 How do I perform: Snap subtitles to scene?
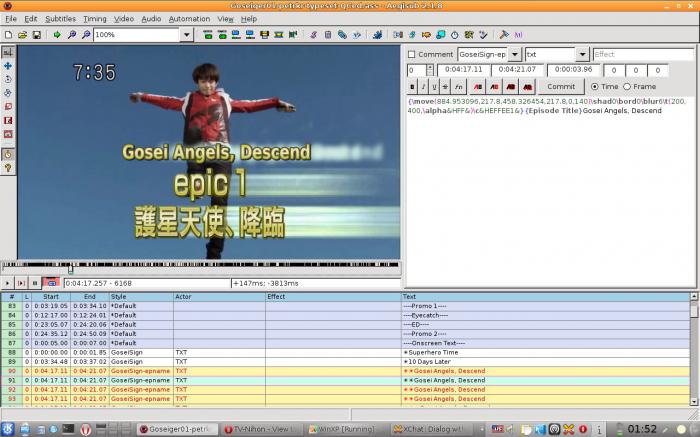279,34
